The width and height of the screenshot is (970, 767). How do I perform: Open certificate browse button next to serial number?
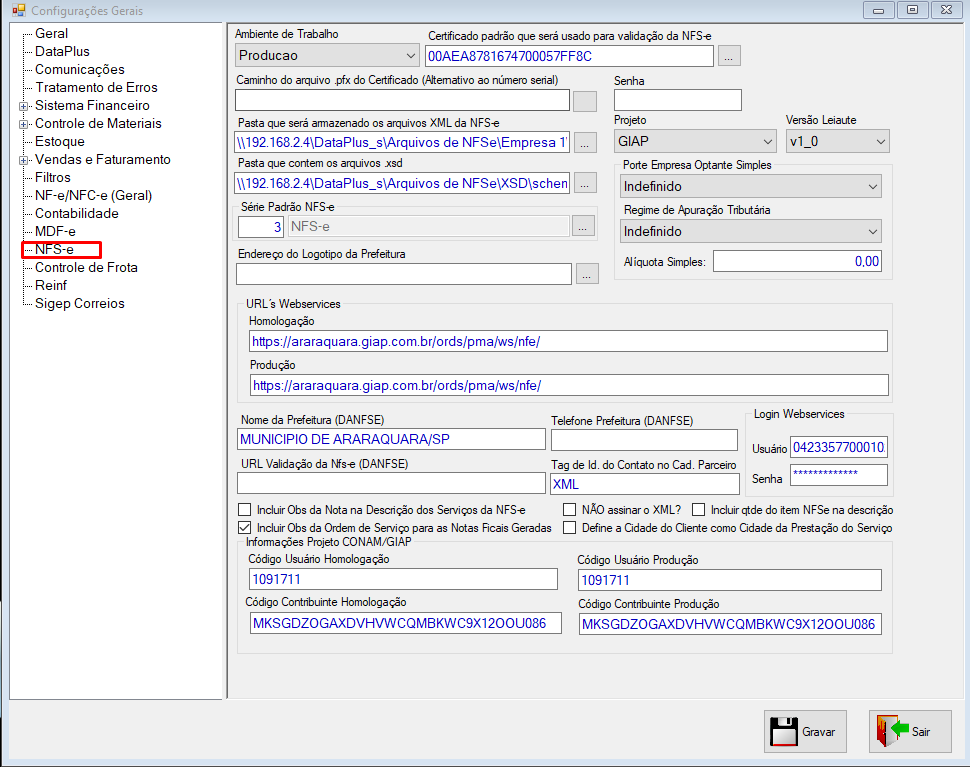point(729,56)
